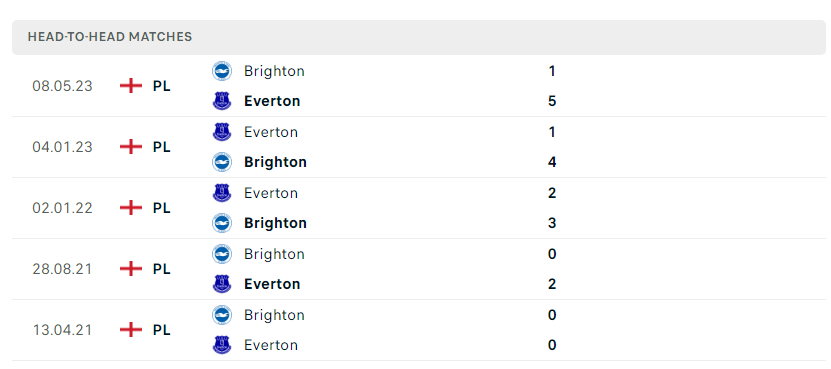831x369 pixels.
Task: Click the 08.05.23 match date
Action: (63, 86)
